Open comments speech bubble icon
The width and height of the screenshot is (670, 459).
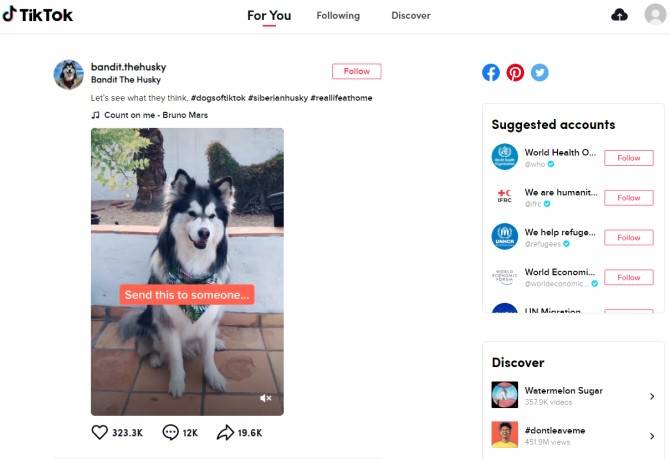point(170,432)
